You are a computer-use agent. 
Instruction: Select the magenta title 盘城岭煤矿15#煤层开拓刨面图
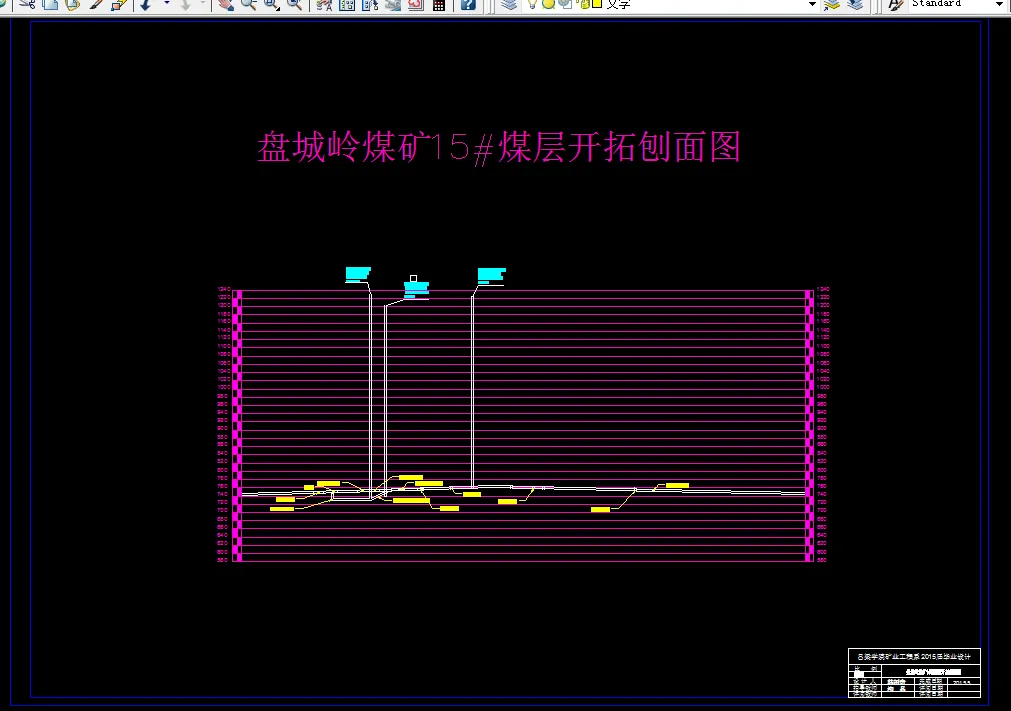pos(499,148)
